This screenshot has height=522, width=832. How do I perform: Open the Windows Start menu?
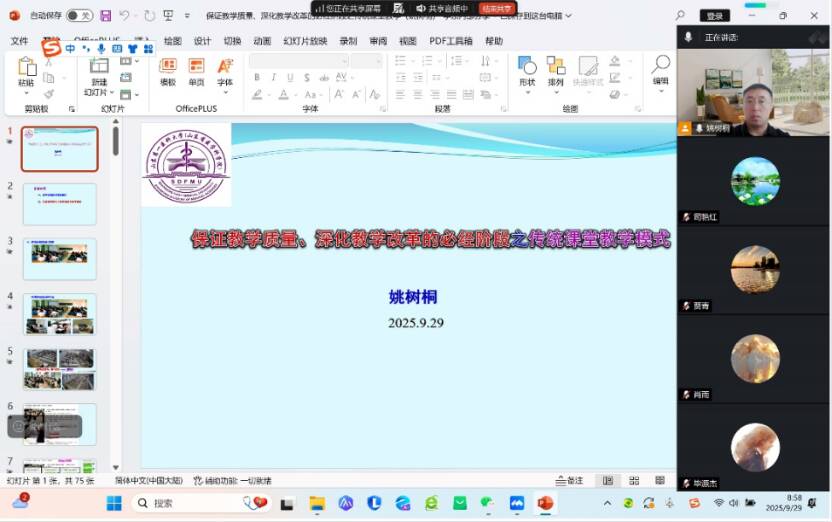pyautogui.click(x=114, y=503)
